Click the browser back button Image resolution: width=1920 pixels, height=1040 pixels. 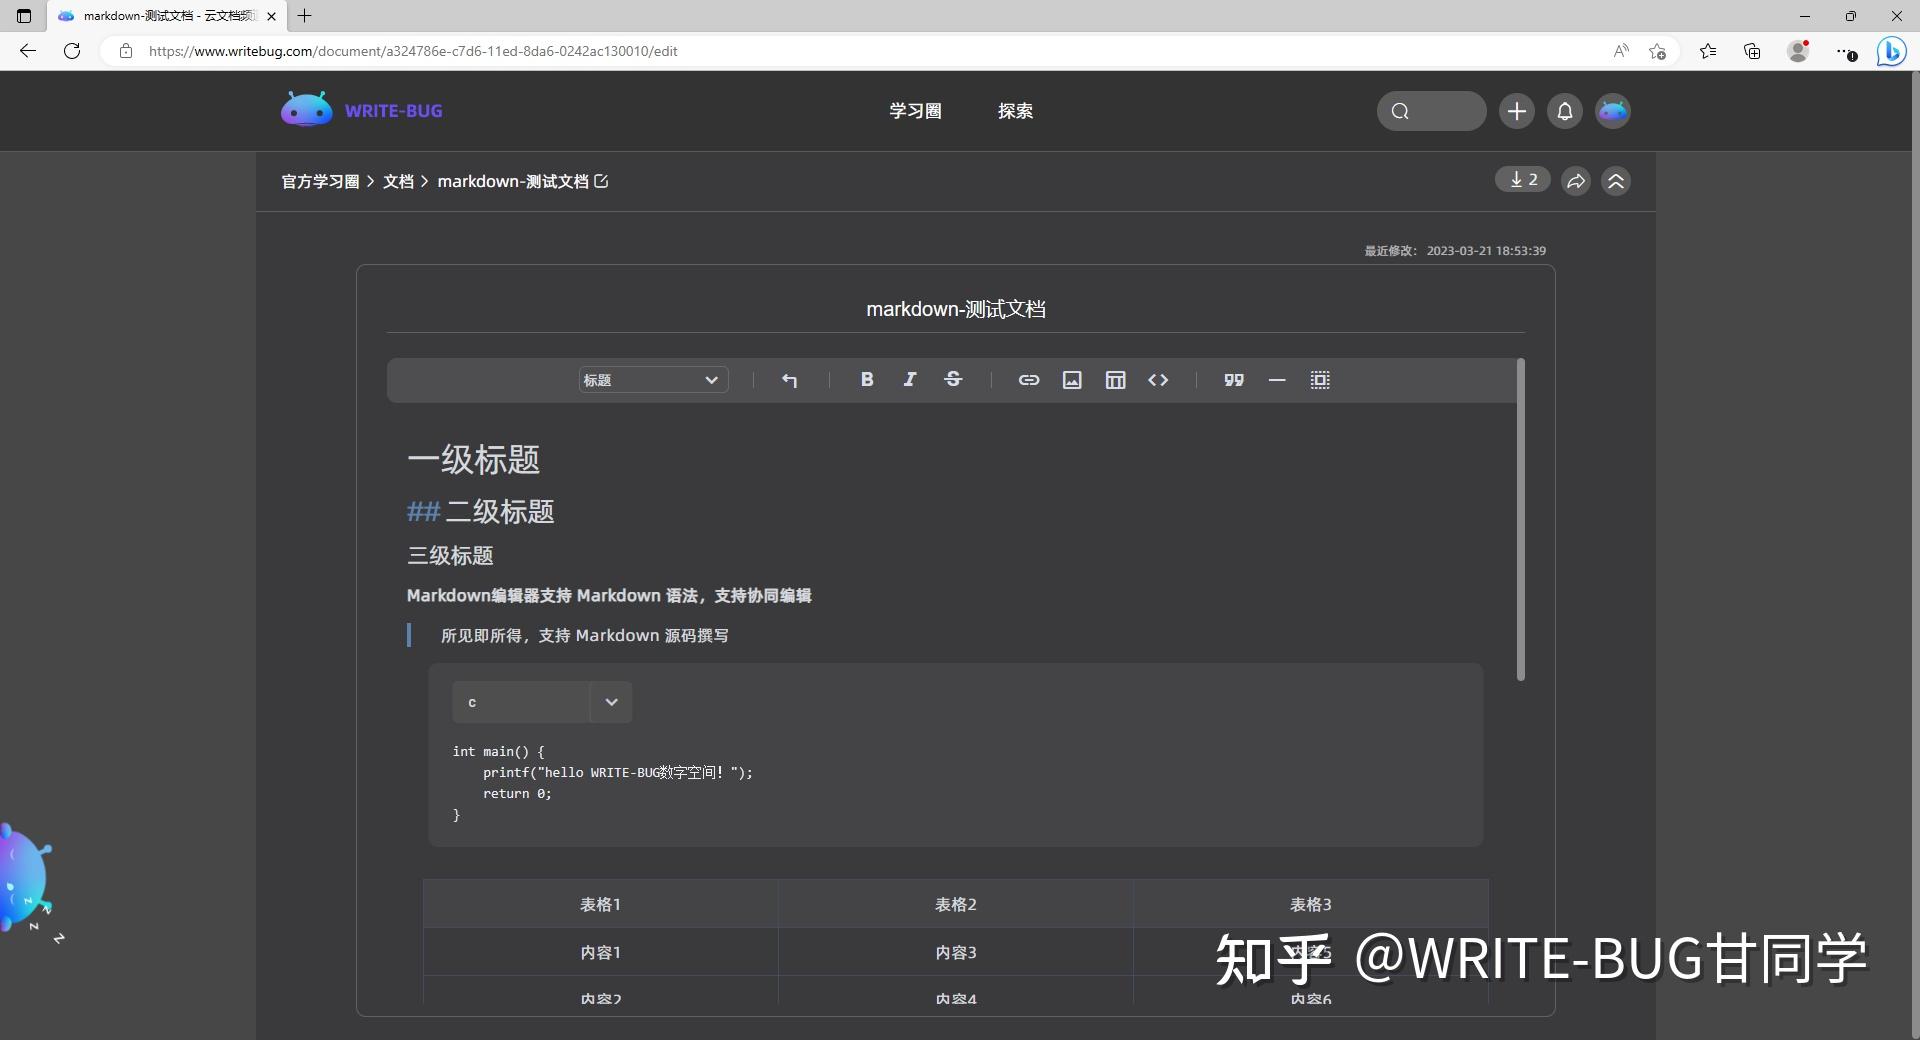(x=28, y=51)
